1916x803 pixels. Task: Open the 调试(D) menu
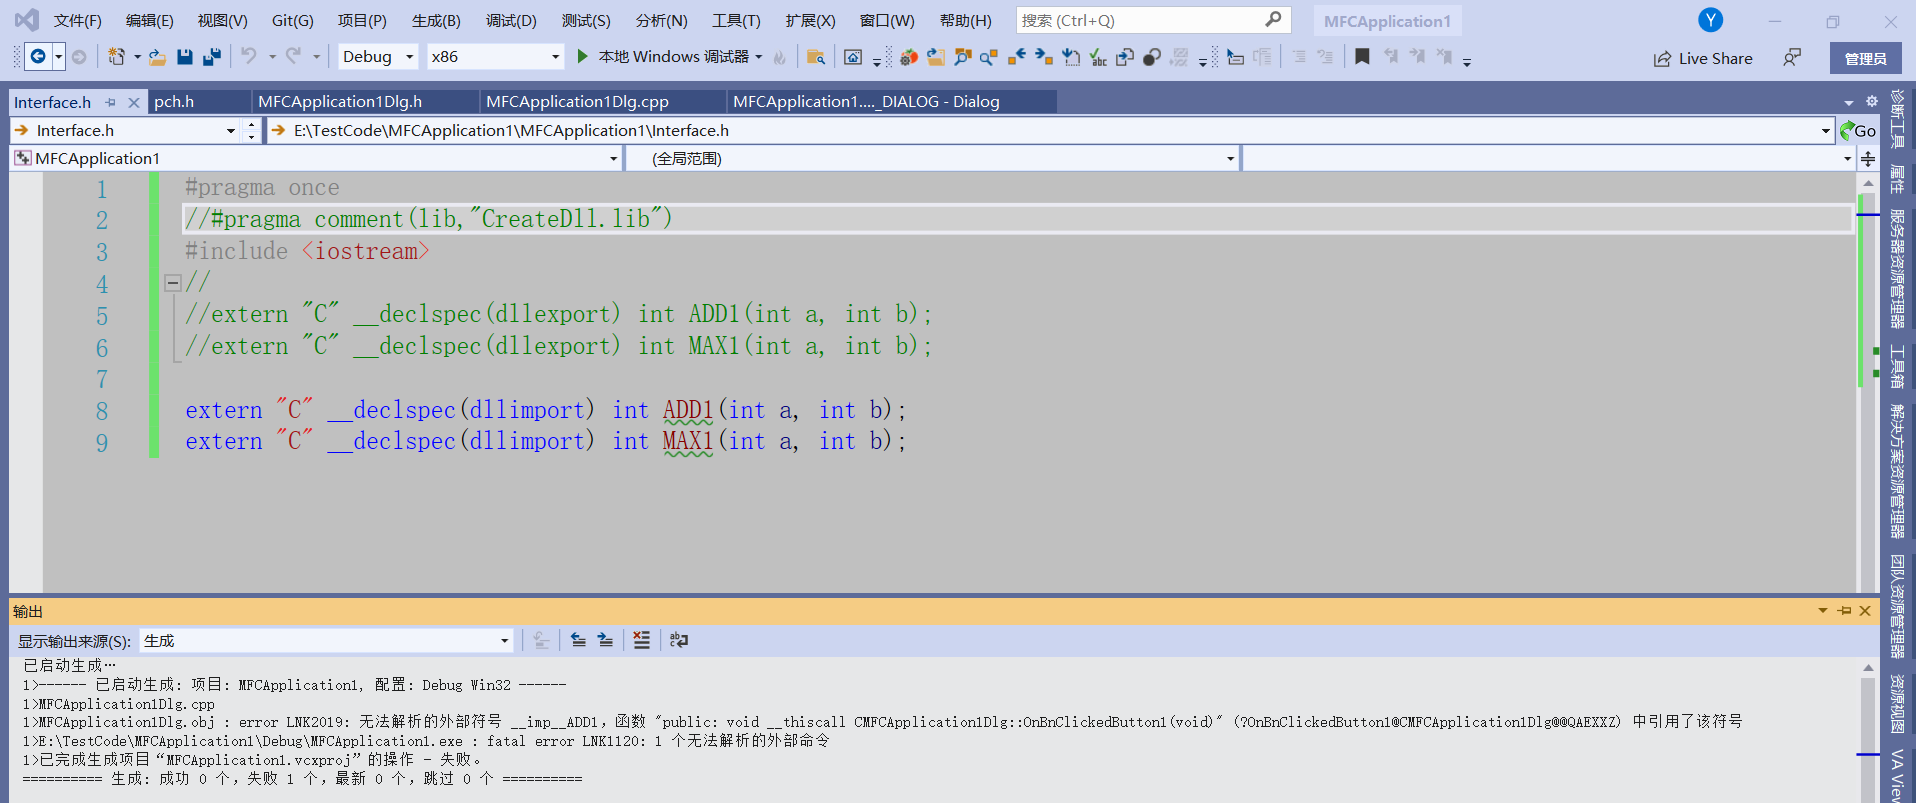pos(511,20)
